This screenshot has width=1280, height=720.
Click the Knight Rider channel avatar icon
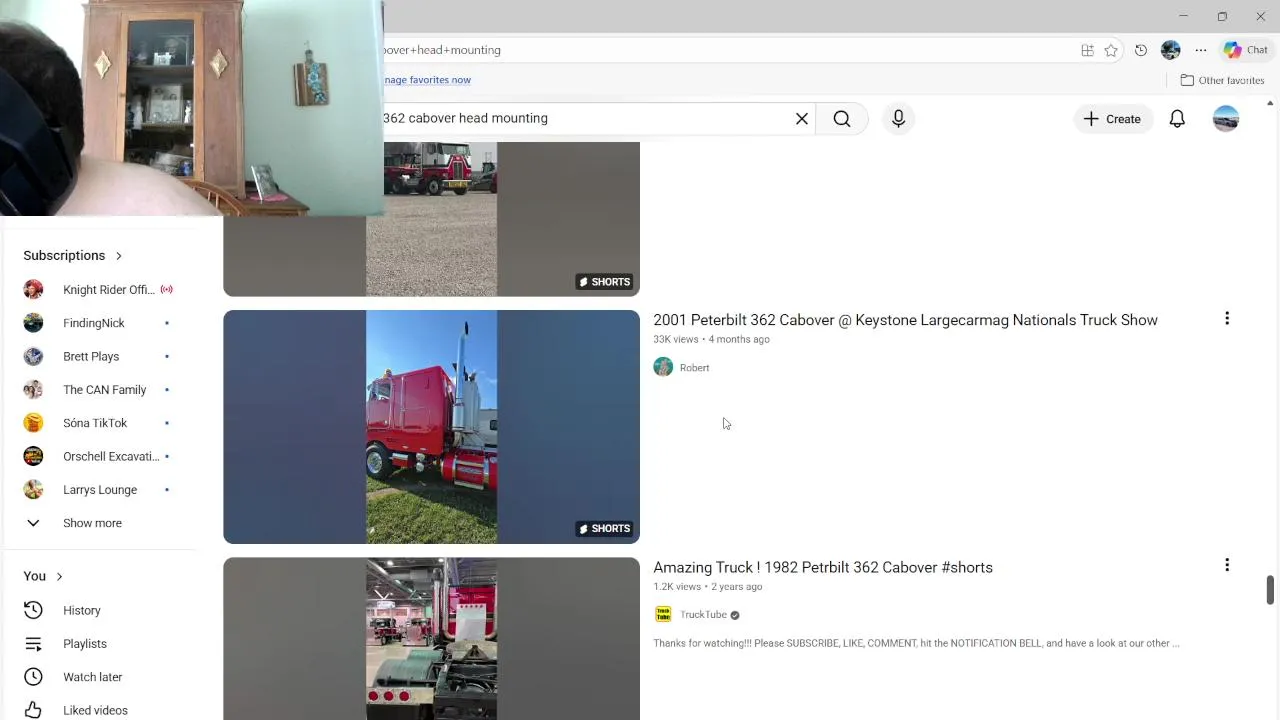33,290
